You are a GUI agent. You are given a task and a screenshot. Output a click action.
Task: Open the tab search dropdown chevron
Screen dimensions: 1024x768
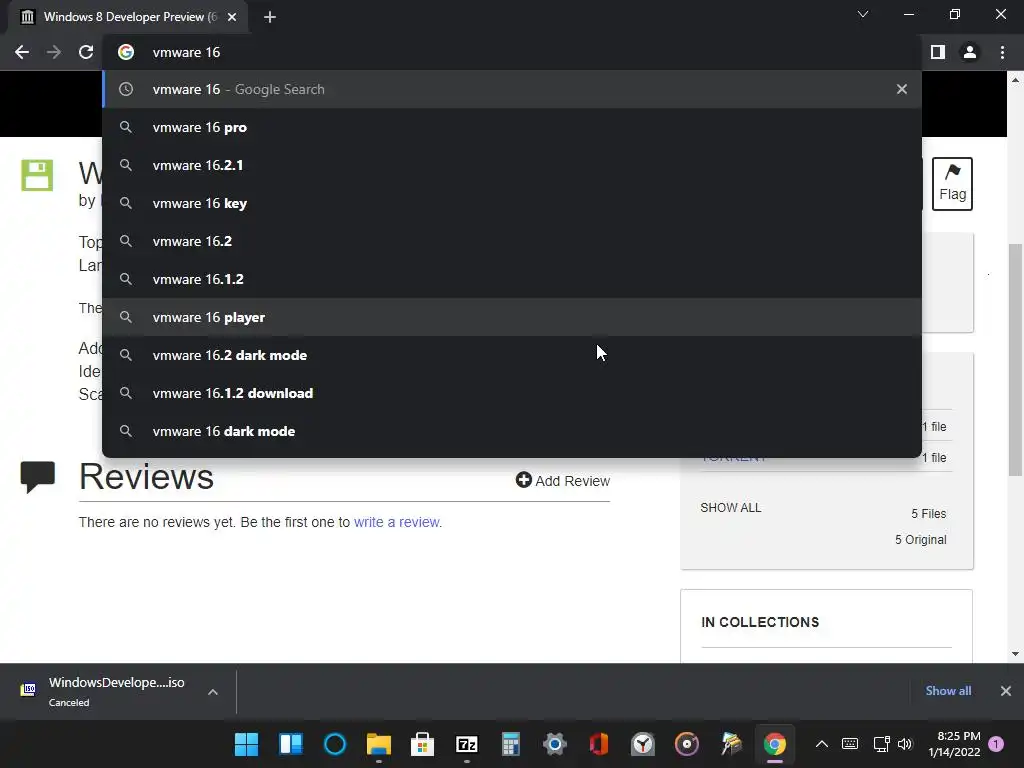863,14
